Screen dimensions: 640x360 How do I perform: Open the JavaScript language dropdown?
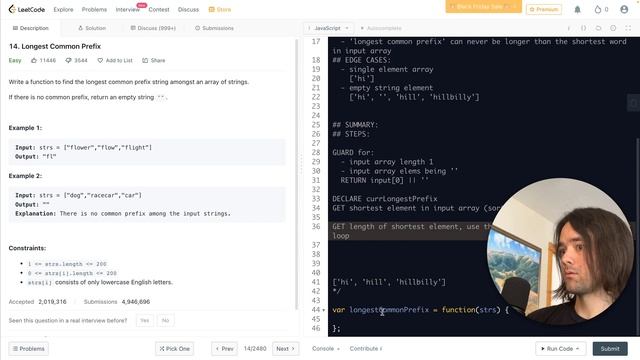[x=329, y=28]
